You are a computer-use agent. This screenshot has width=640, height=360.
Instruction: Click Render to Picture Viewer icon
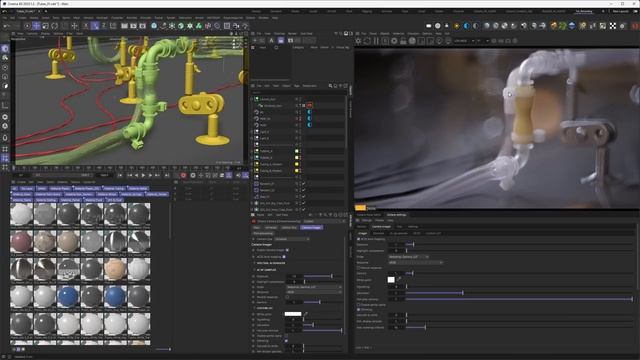tap(133, 26)
